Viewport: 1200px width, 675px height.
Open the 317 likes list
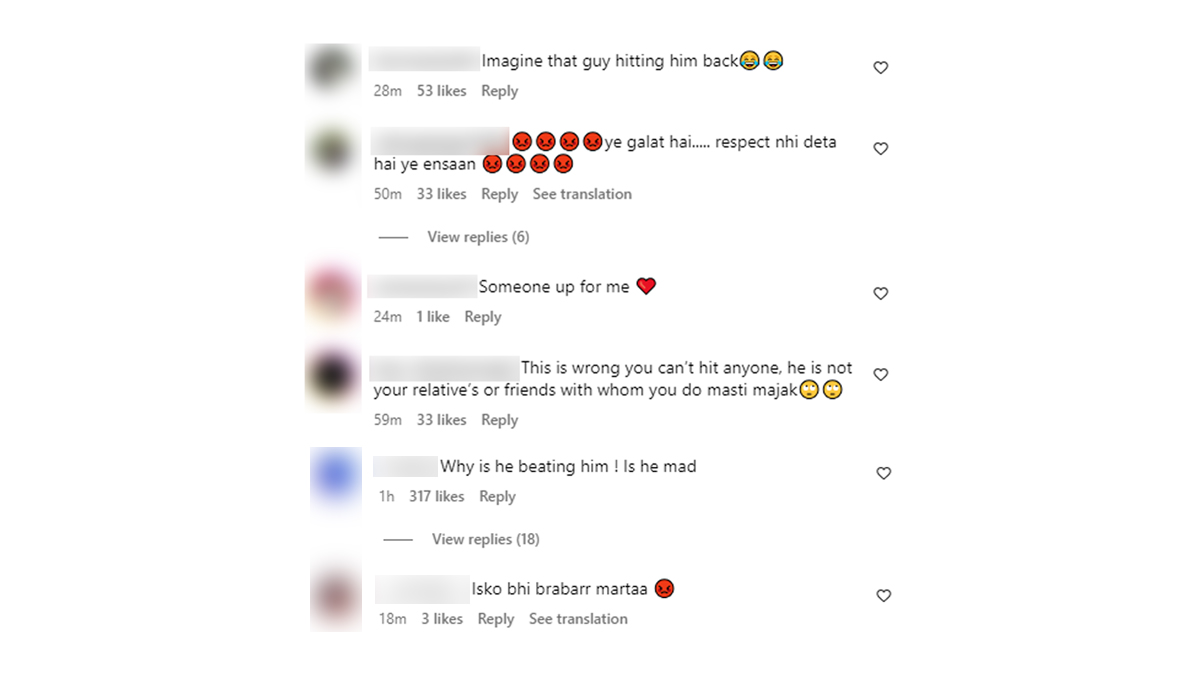pos(437,496)
